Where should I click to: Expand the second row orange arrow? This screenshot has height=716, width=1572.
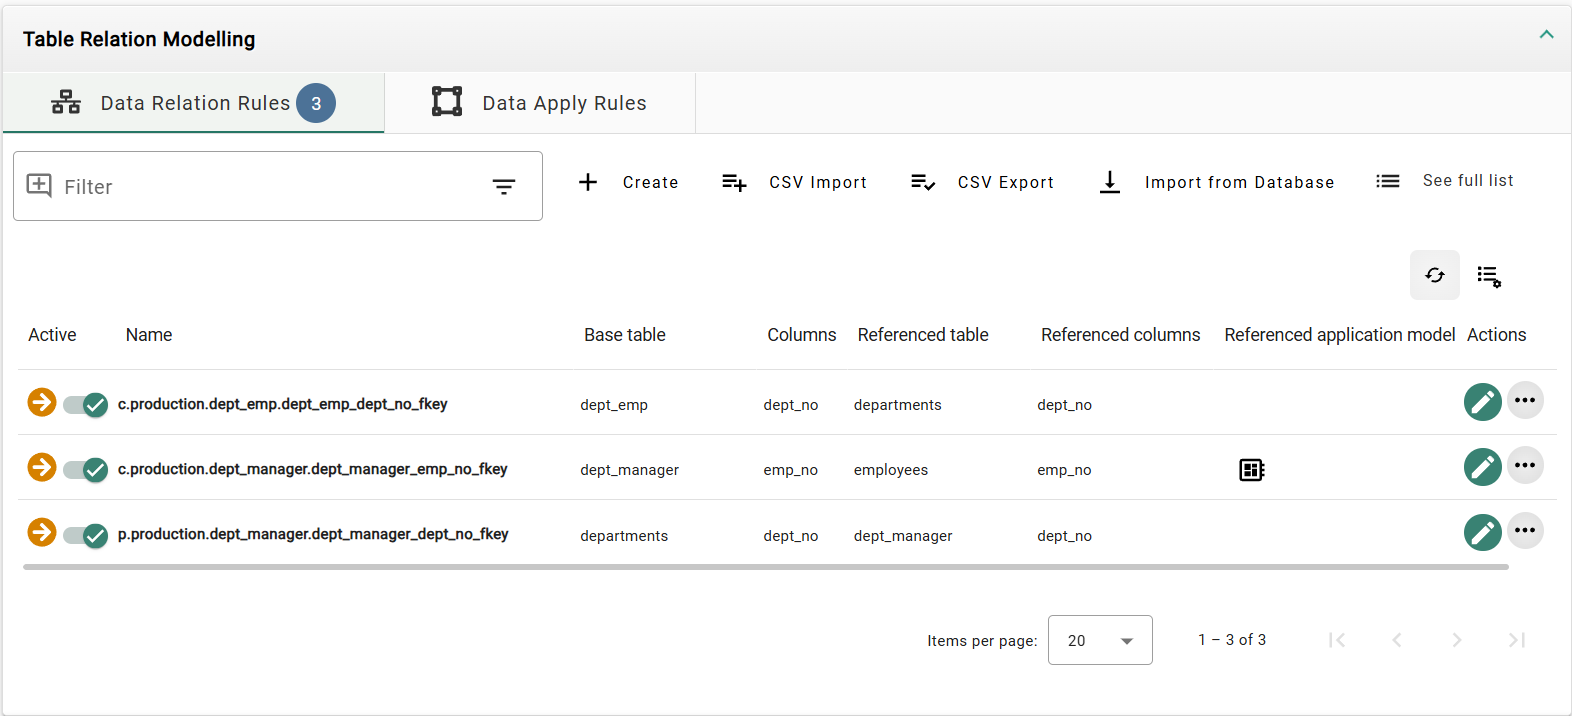pos(42,467)
